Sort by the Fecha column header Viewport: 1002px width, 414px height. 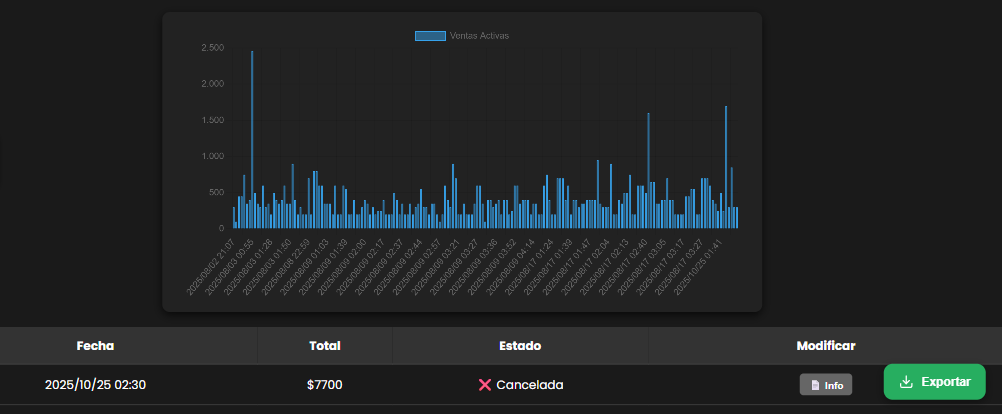click(x=95, y=346)
